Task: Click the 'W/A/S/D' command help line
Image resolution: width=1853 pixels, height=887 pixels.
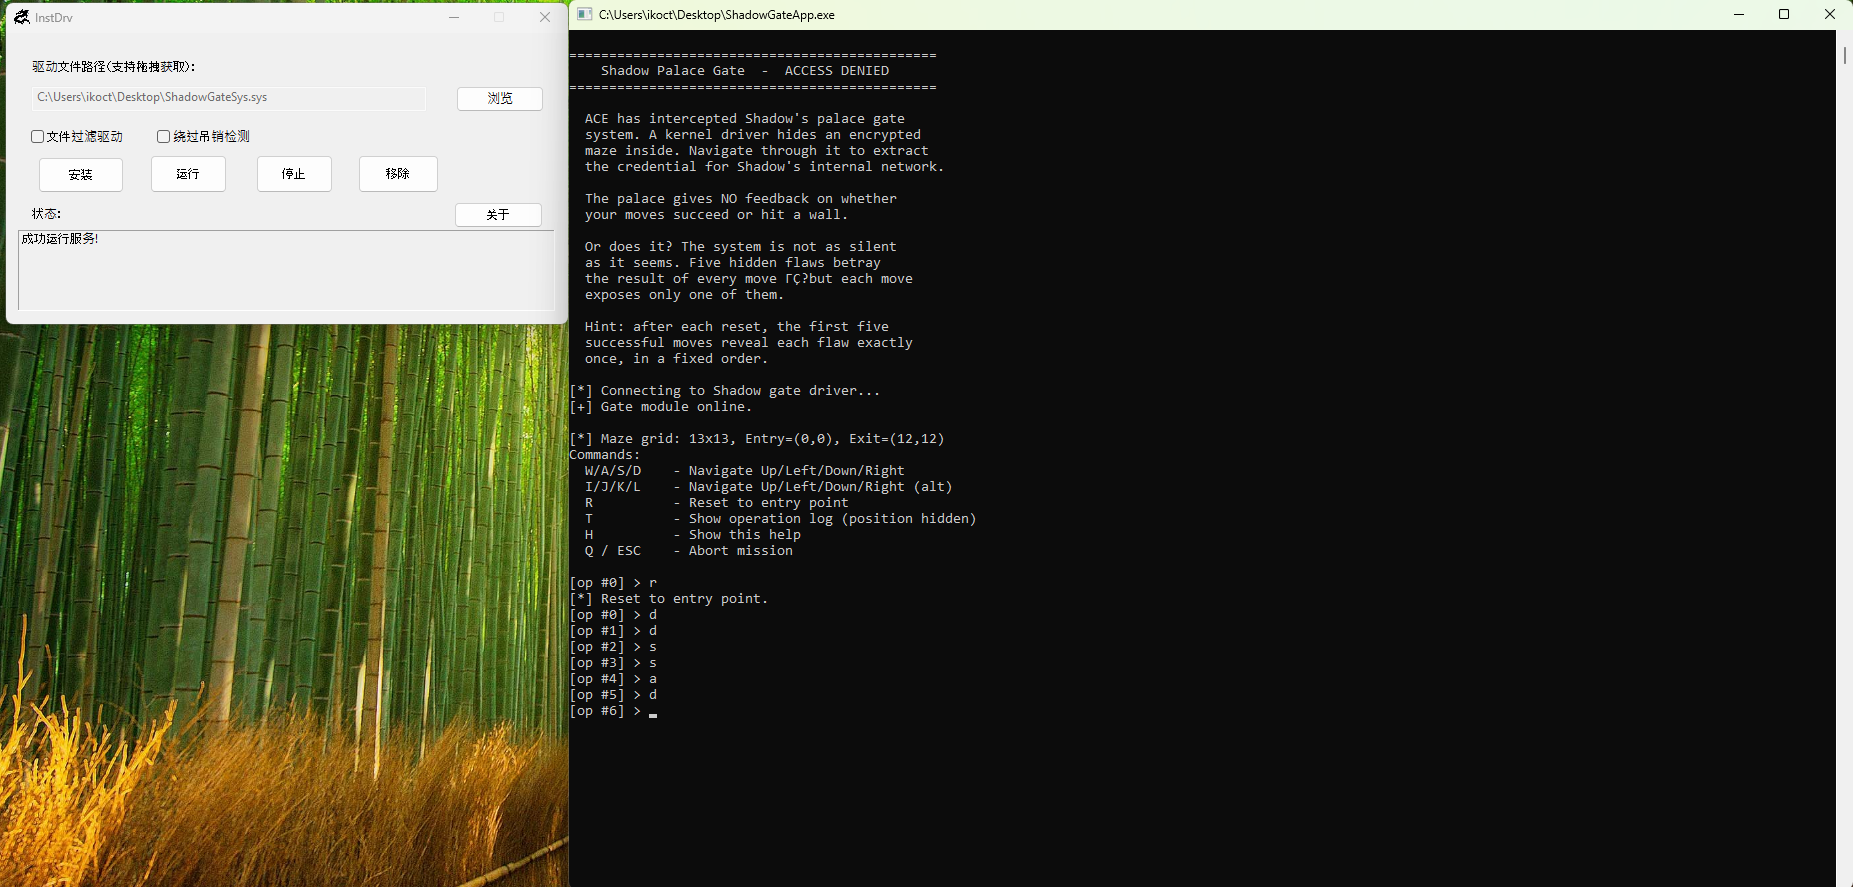Action: click(745, 471)
